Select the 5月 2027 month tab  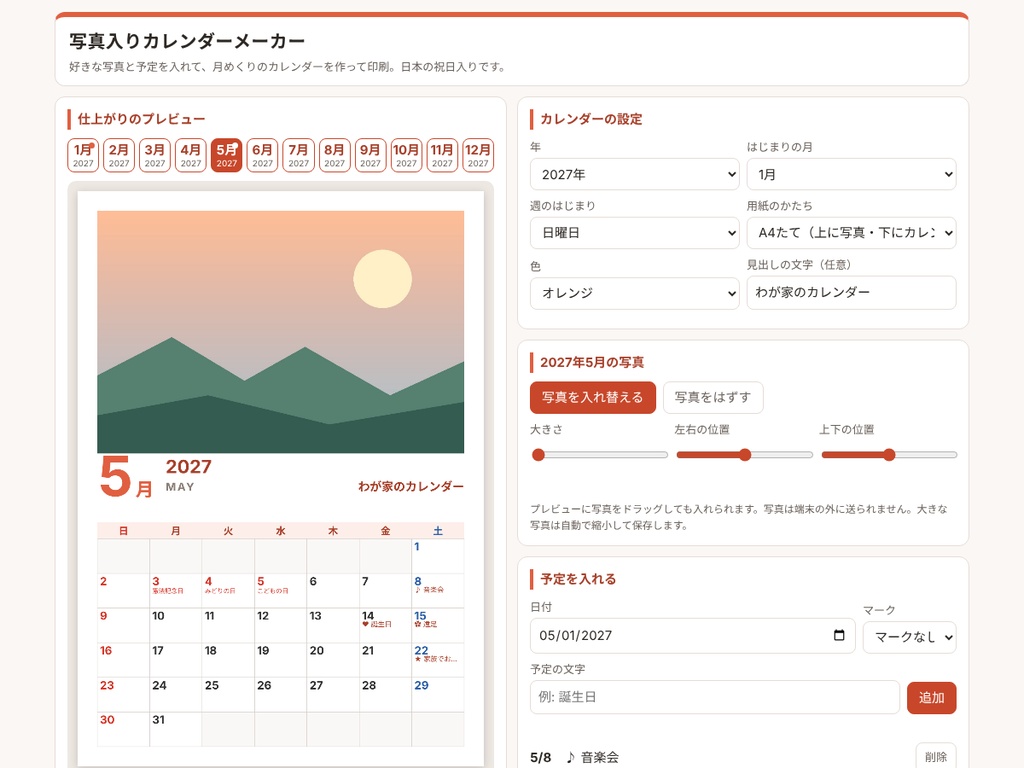click(227, 155)
